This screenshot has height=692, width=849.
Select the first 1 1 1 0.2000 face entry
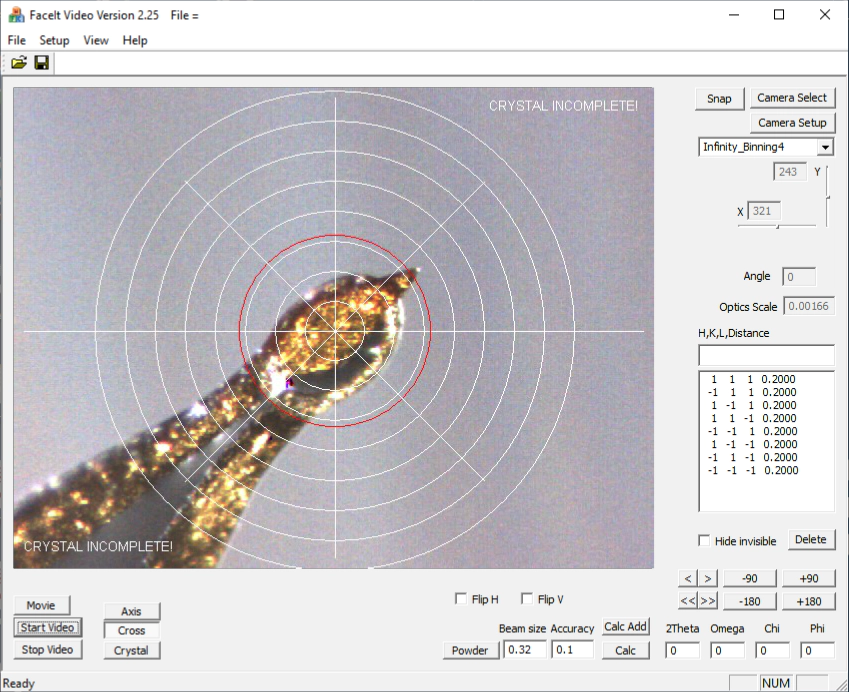click(754, 380)
